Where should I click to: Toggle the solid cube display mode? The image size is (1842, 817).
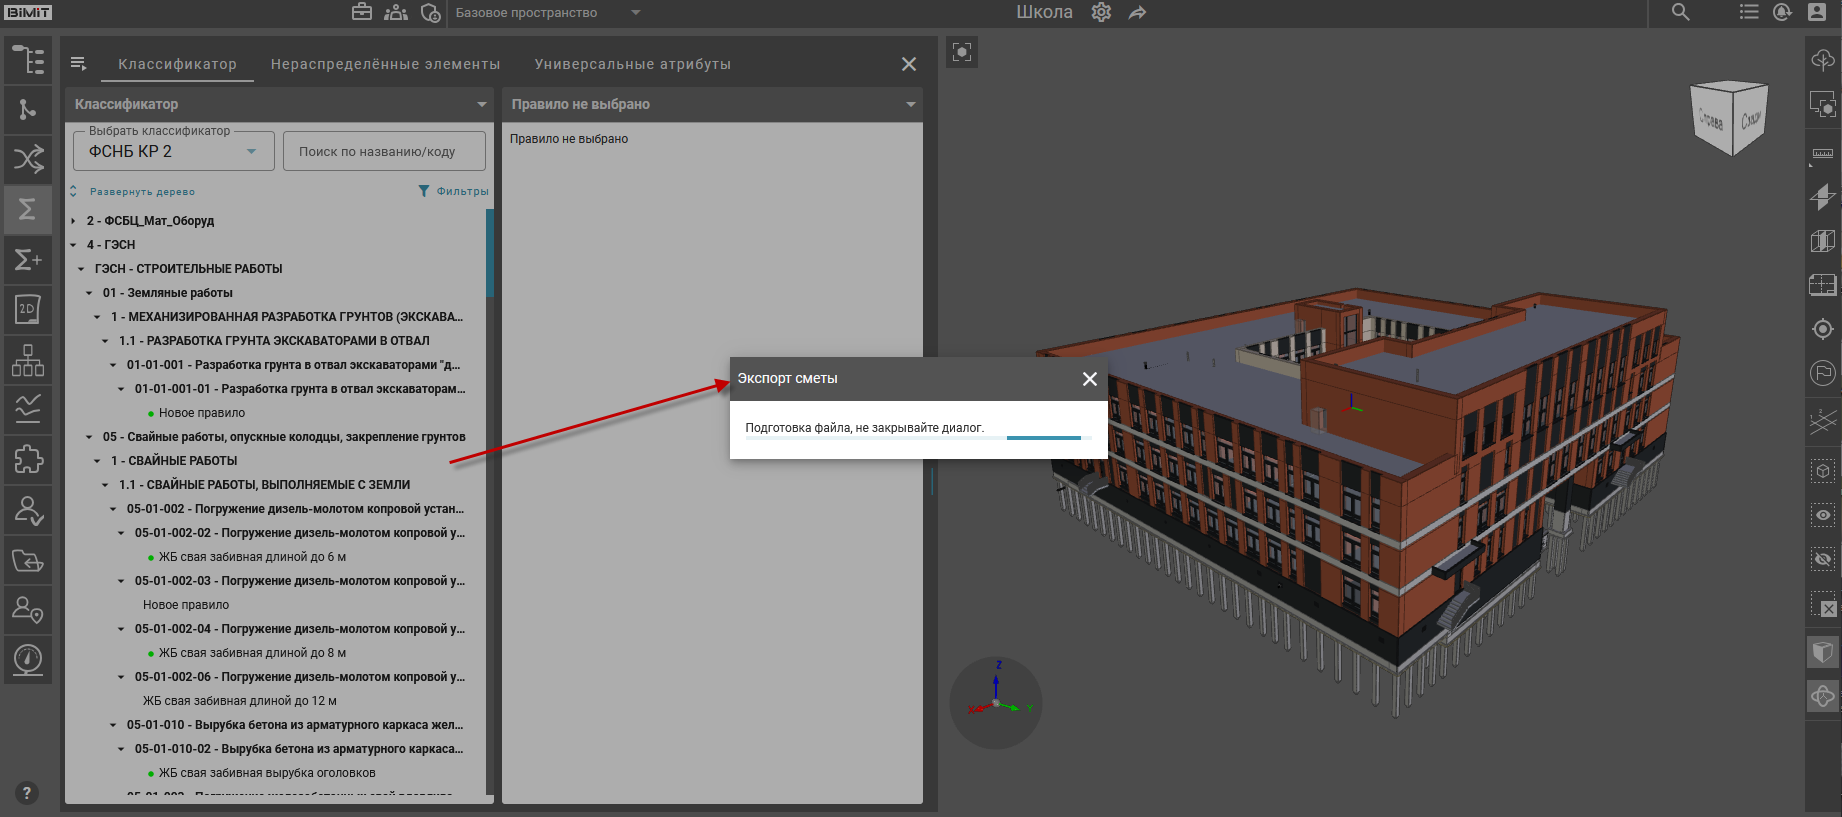pyautogui.click(x=1822, y=652)
